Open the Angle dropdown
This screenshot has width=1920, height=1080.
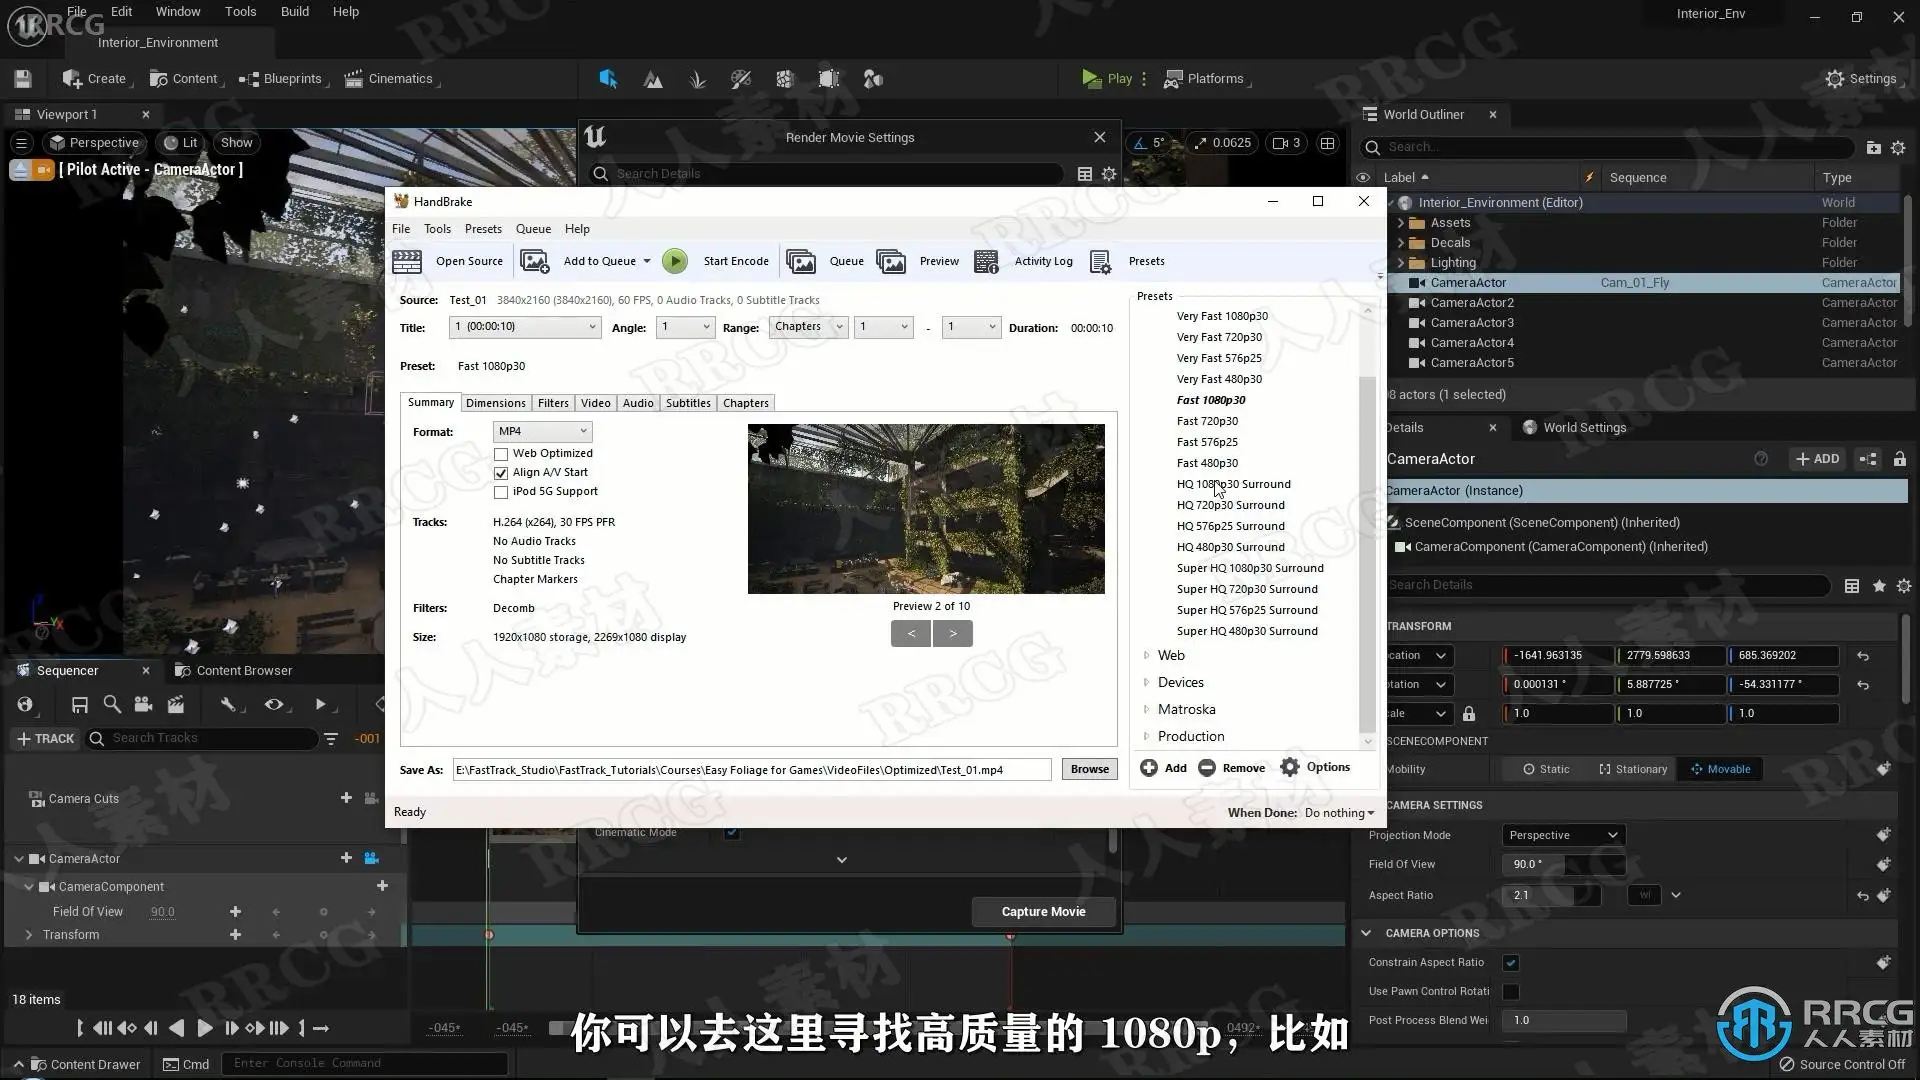tap(685, 327)
